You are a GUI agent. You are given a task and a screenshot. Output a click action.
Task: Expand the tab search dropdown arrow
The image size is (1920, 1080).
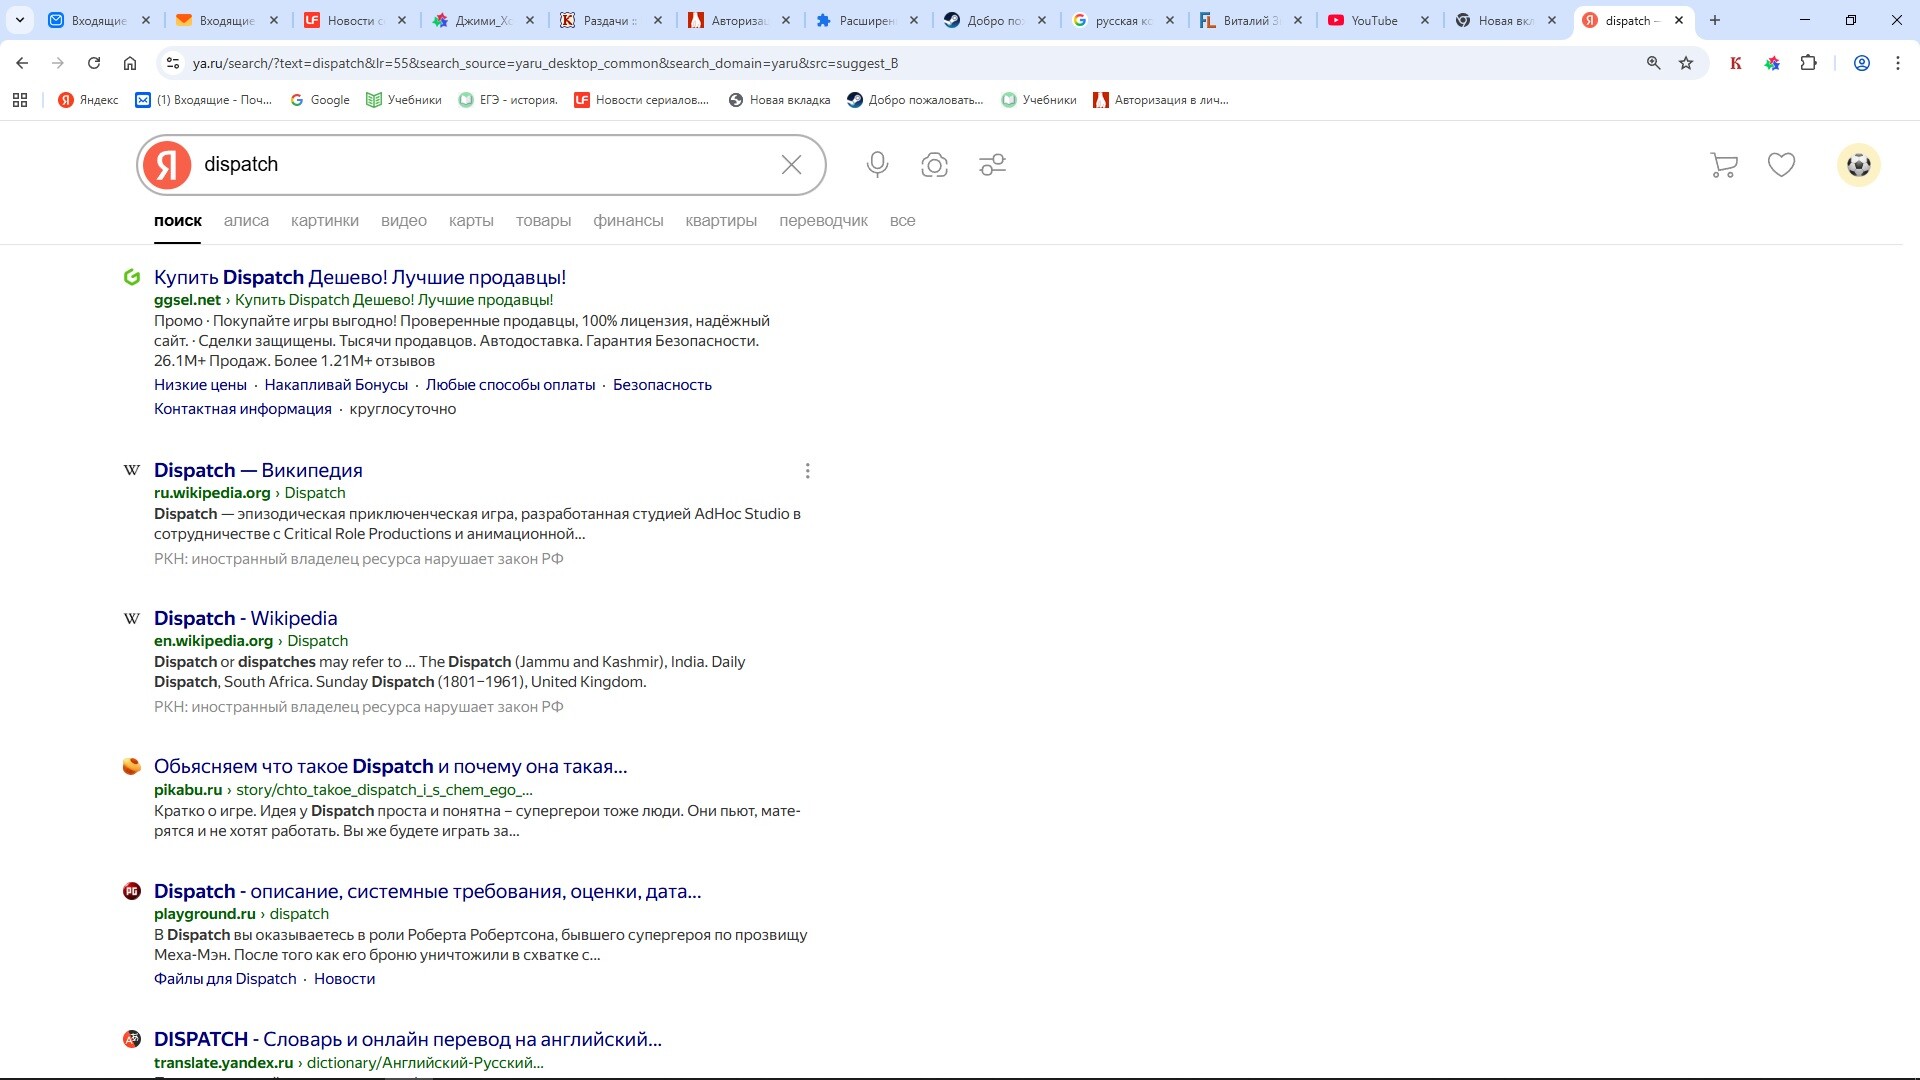coord(19,20)
